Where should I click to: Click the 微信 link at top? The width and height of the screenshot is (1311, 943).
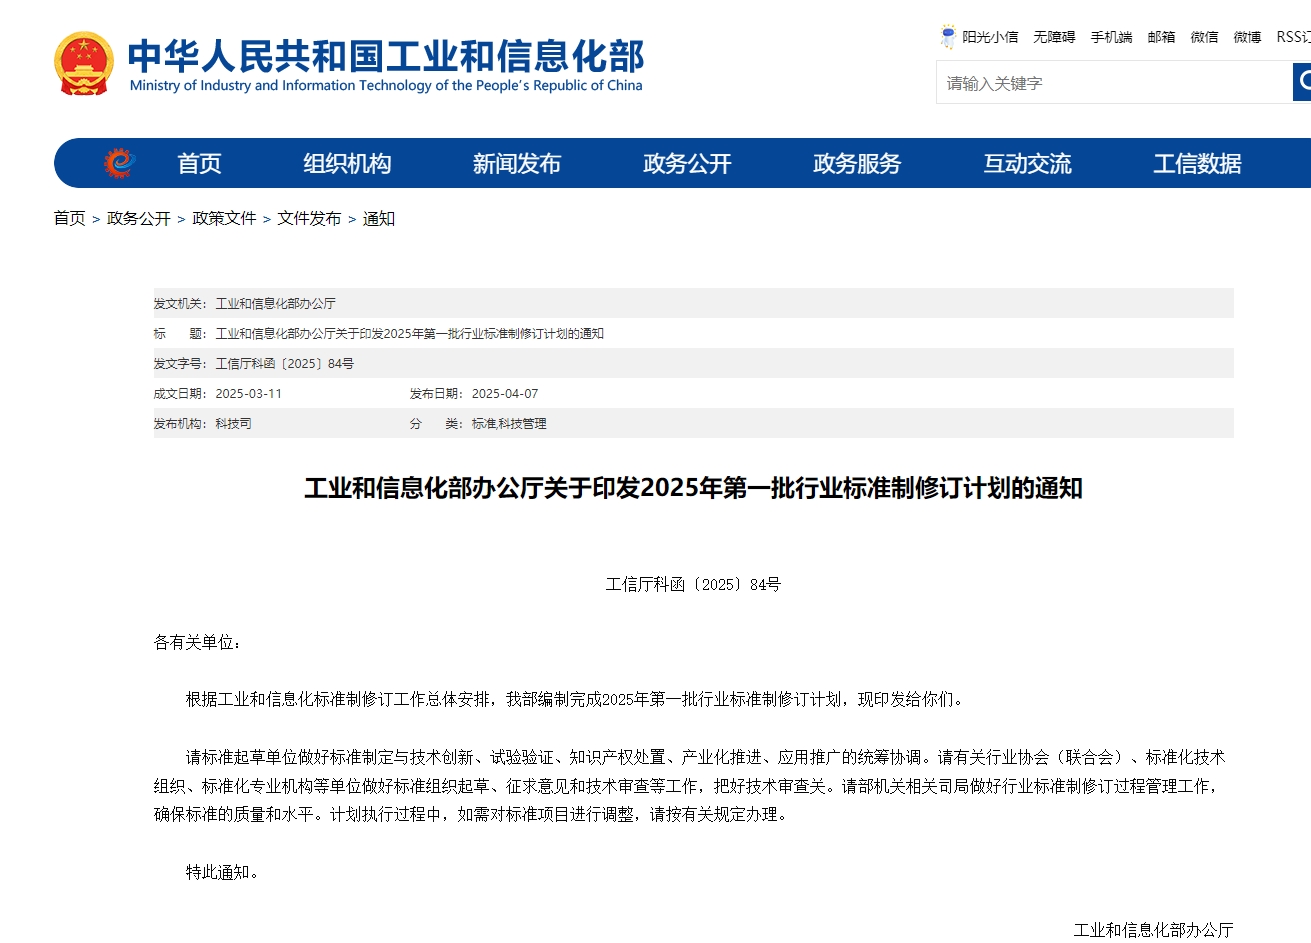coord(1204,37)
